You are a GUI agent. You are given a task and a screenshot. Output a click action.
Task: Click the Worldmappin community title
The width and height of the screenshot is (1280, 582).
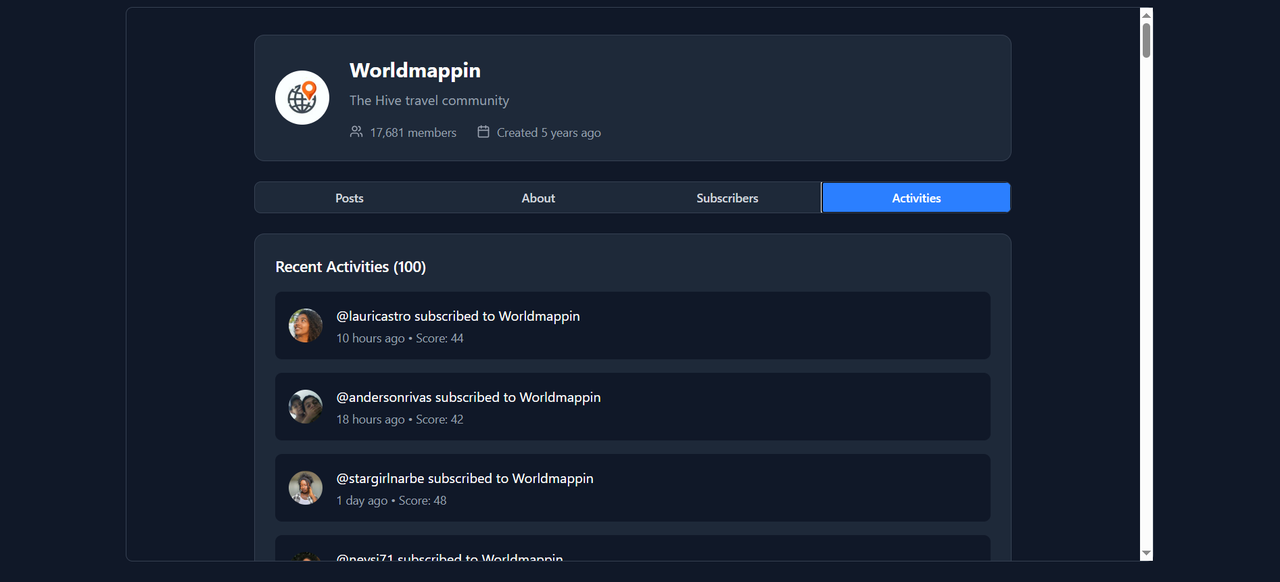point(415,71)
